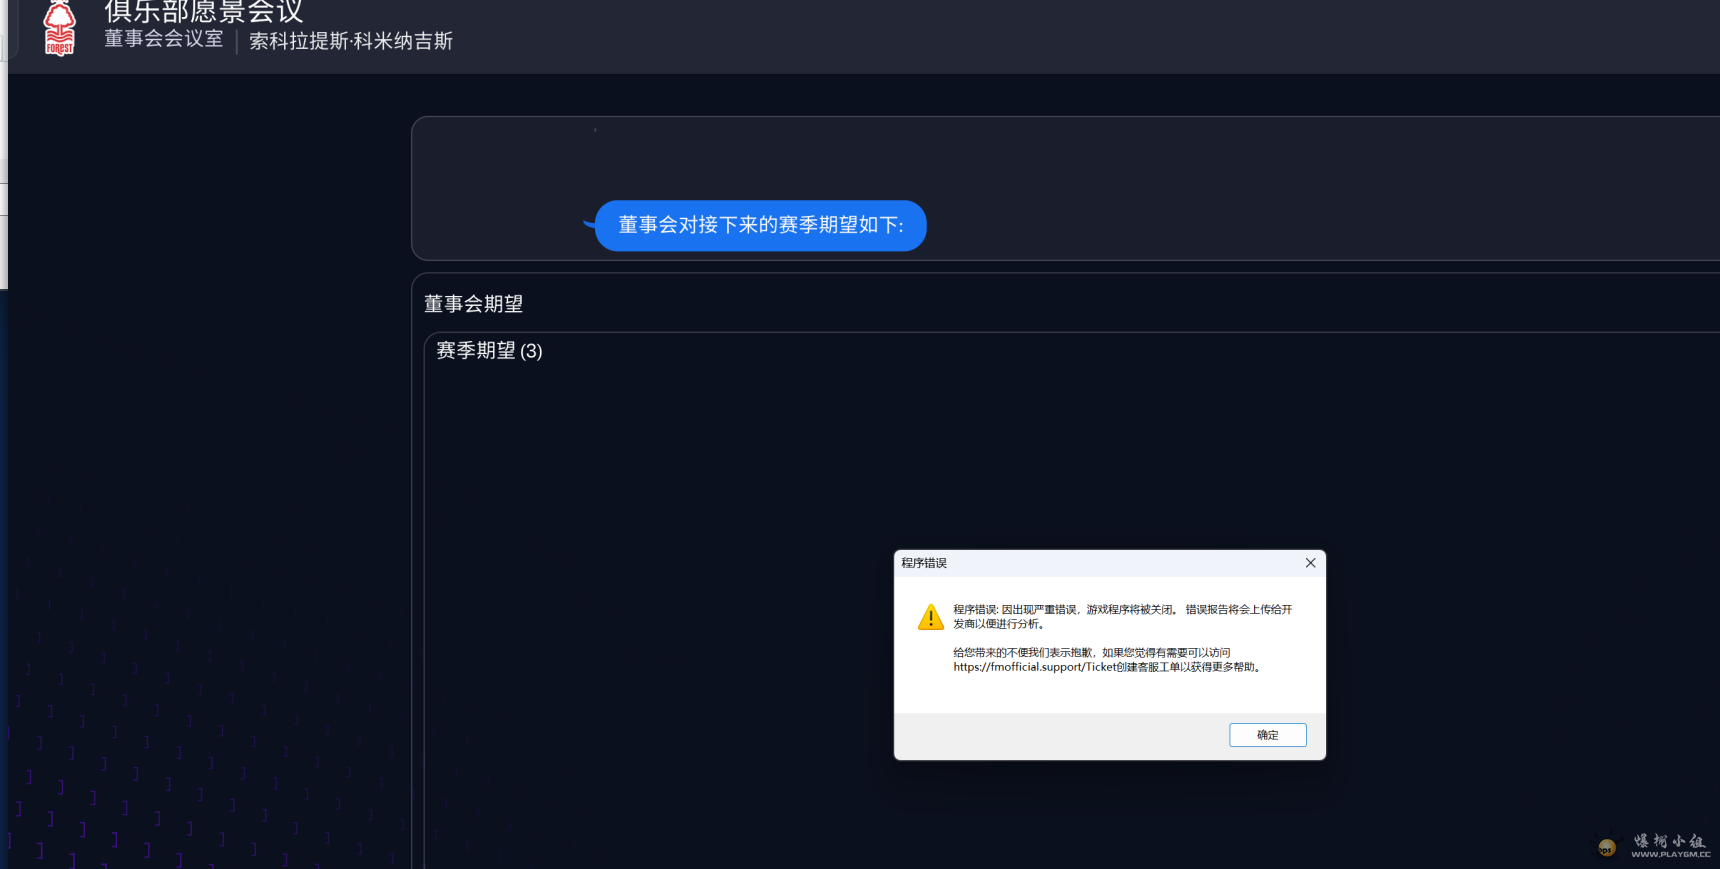1720x869 pixels.
Task: Click the blue 董事会 expectations chat bubble
Action: point(760,225)
